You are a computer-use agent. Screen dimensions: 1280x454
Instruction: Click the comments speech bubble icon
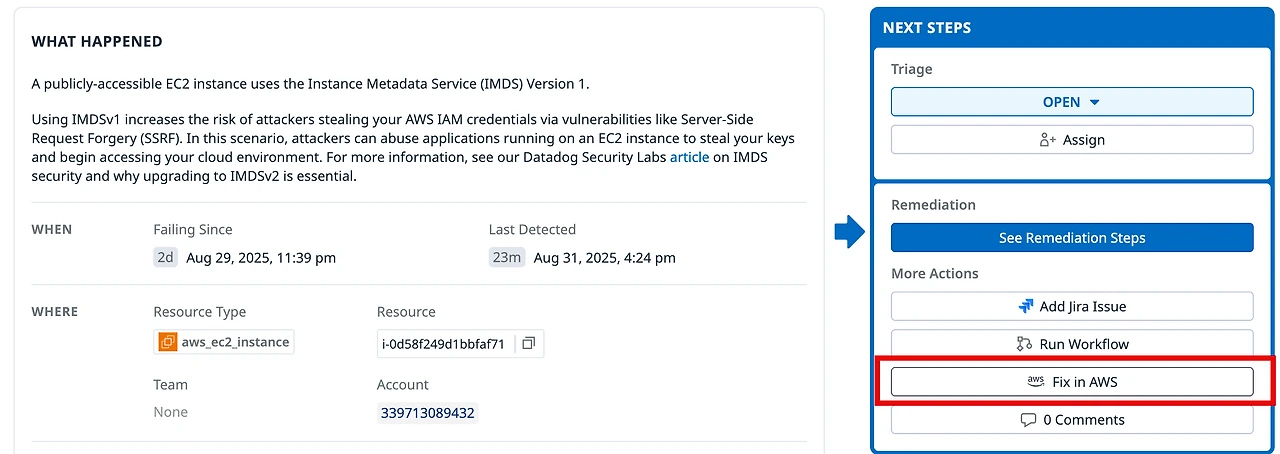[x=1028, y=420]
